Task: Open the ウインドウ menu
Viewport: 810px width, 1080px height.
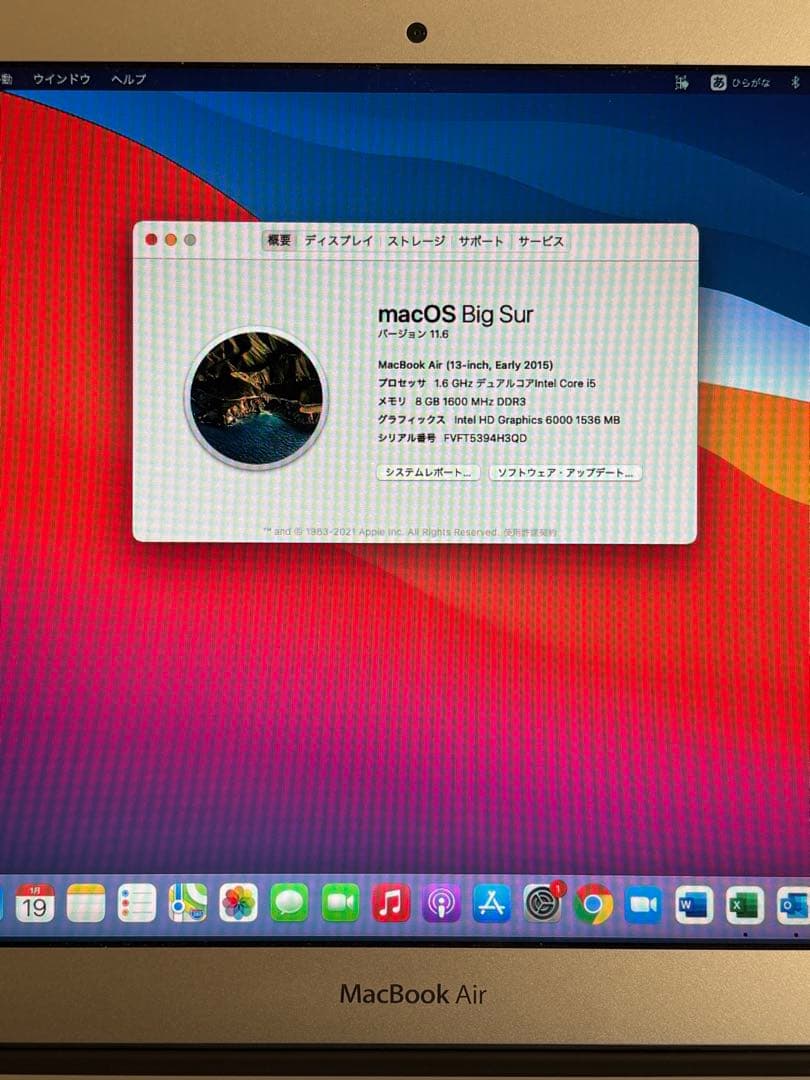Action: (x=62, y=79)
